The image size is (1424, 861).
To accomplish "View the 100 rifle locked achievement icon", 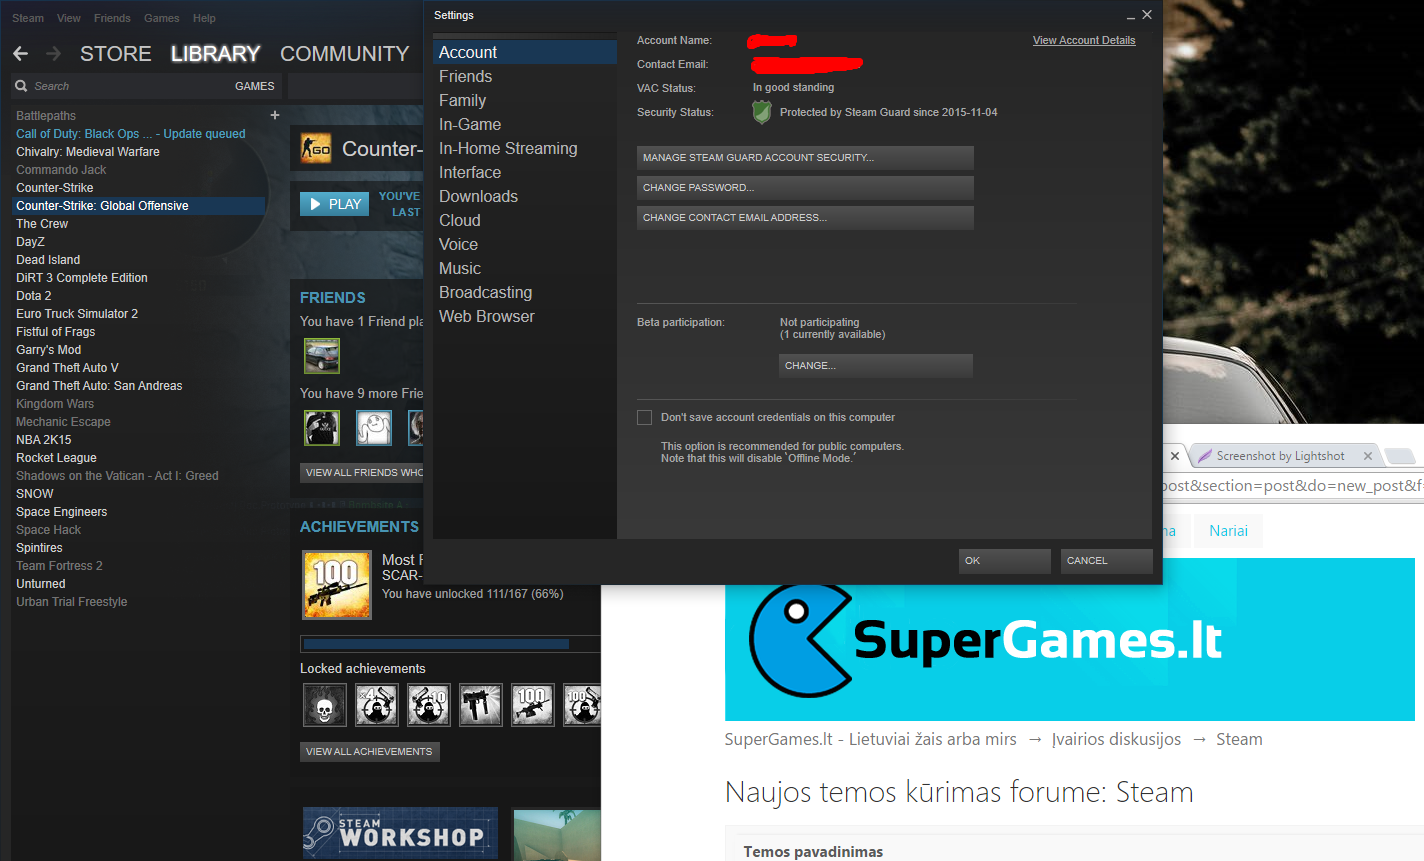I will tap(533, 705).
